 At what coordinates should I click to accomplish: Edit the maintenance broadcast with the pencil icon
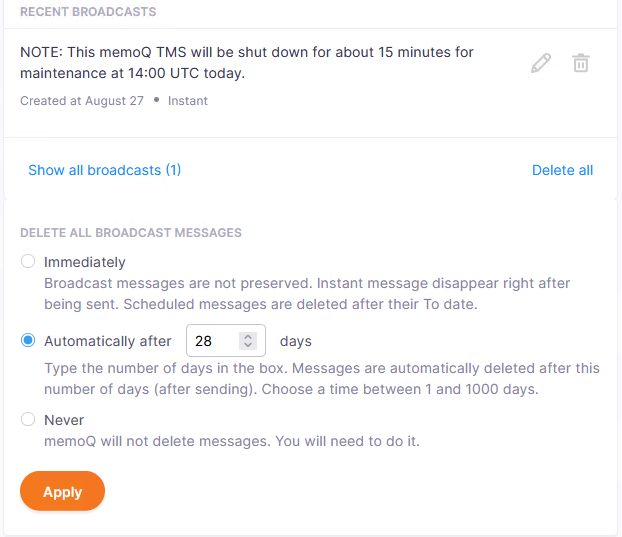click(541, 64)
